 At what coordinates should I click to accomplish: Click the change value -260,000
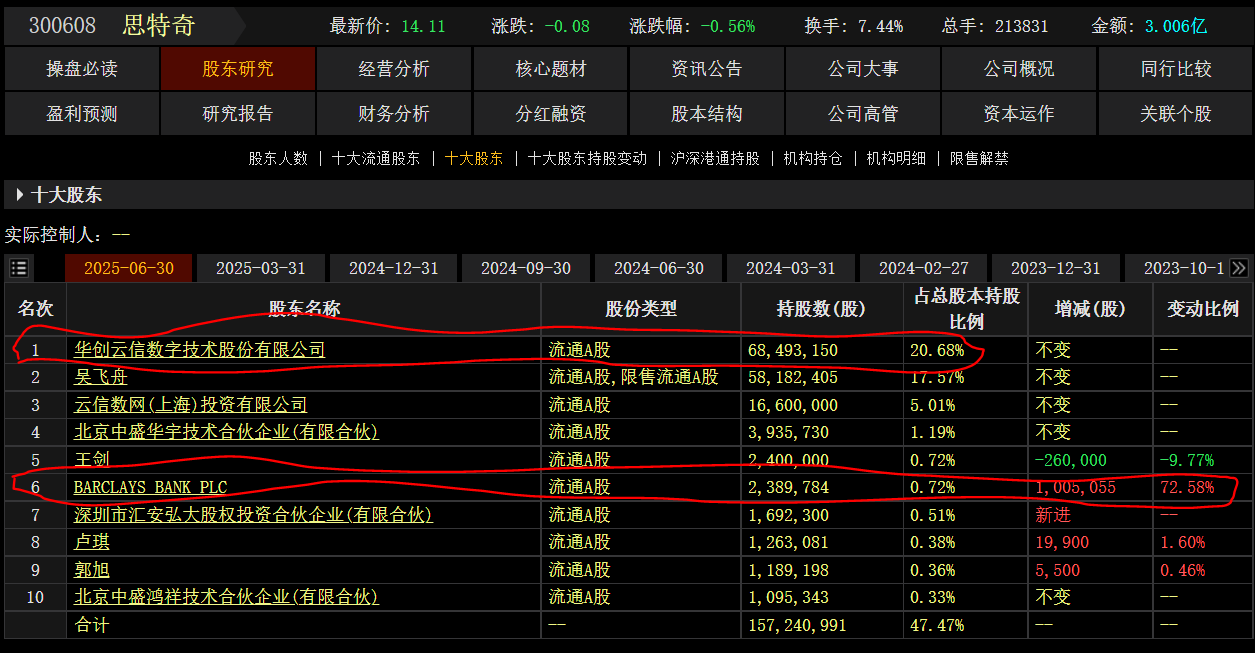pos(1071,460)
